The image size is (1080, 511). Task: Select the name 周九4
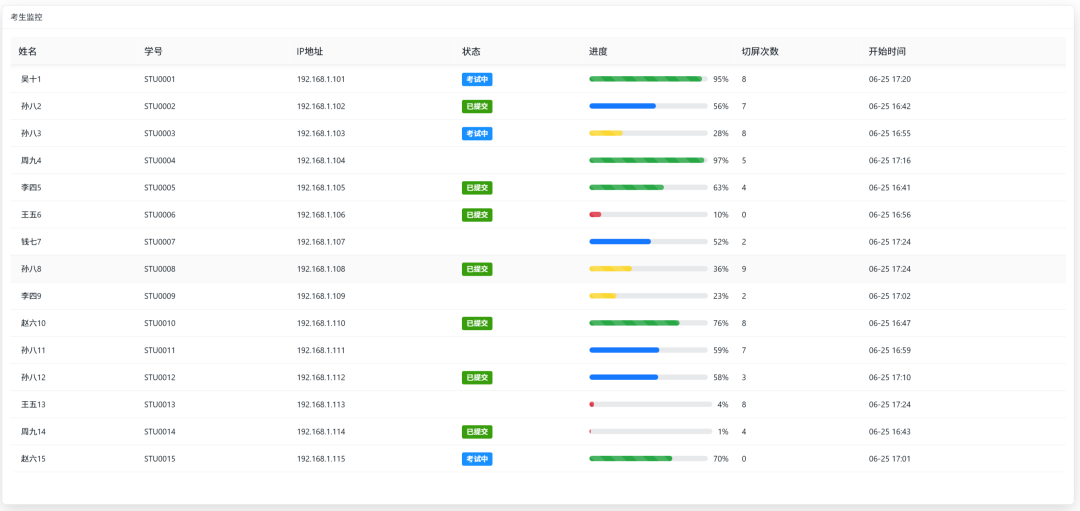[31, 160]
